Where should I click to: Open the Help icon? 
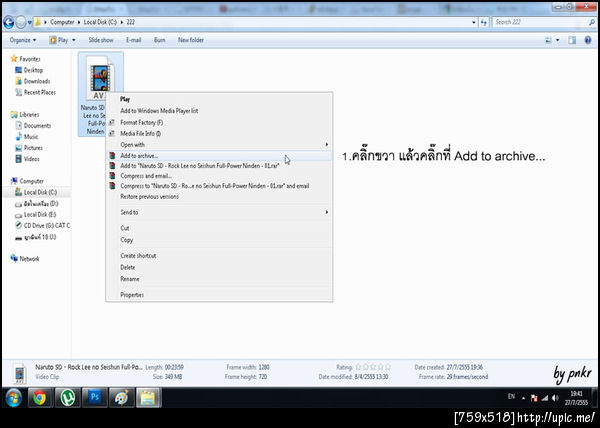(x=588, y=40)
